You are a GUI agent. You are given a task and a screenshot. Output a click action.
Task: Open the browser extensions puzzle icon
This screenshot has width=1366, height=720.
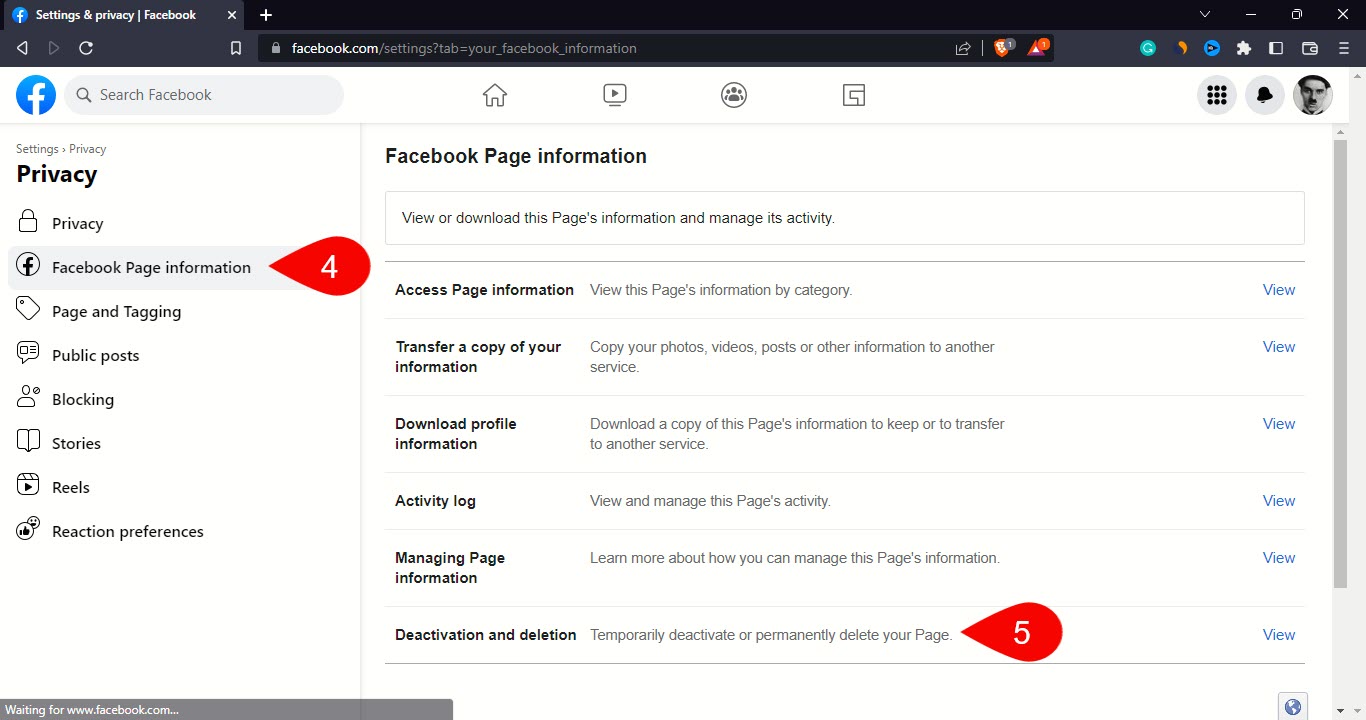pos(1244,48)
